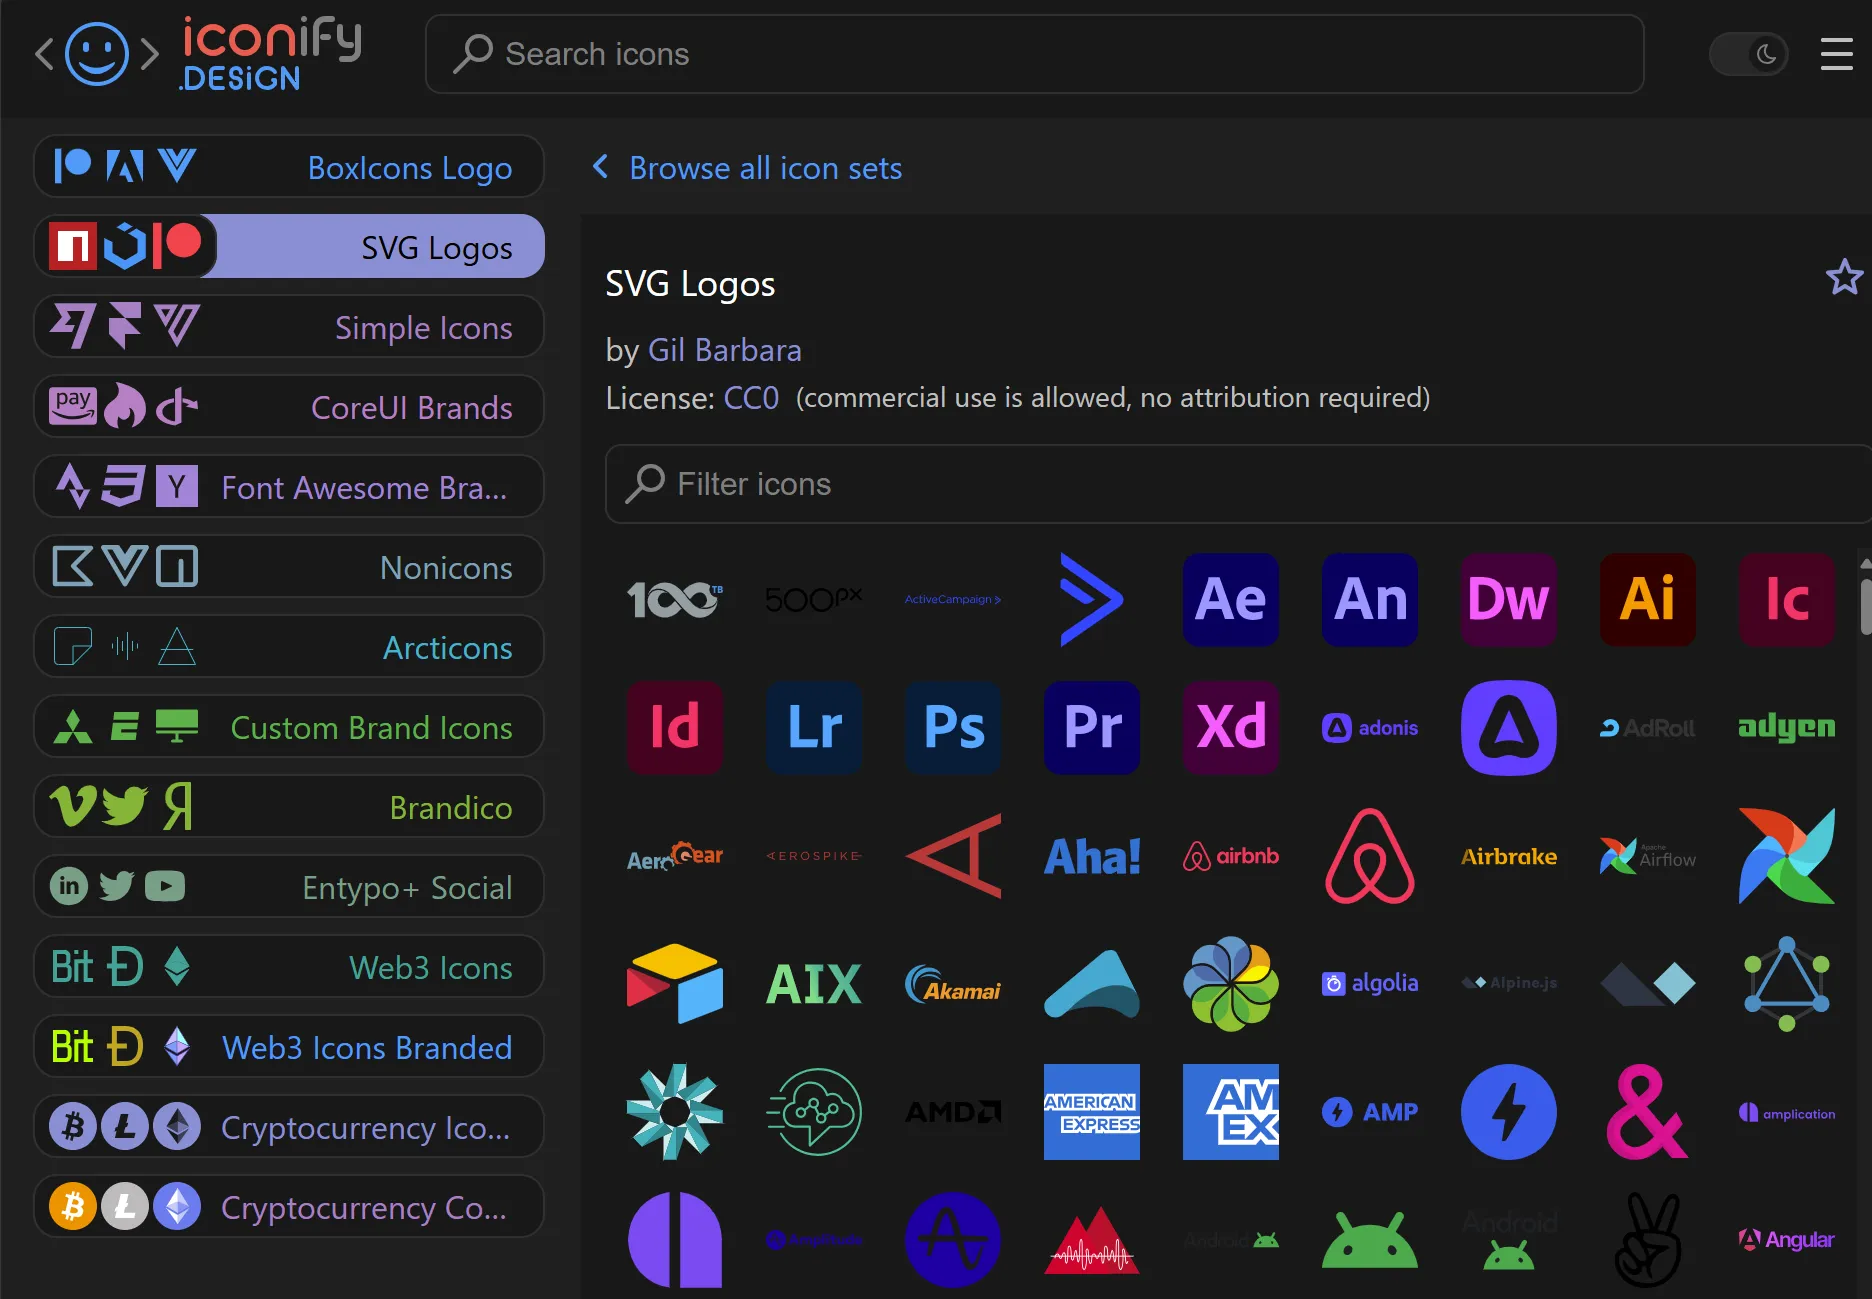Follow the Browse all icon sets link
Viewport: 1872px width, 1299px height.
click(765, 168)
